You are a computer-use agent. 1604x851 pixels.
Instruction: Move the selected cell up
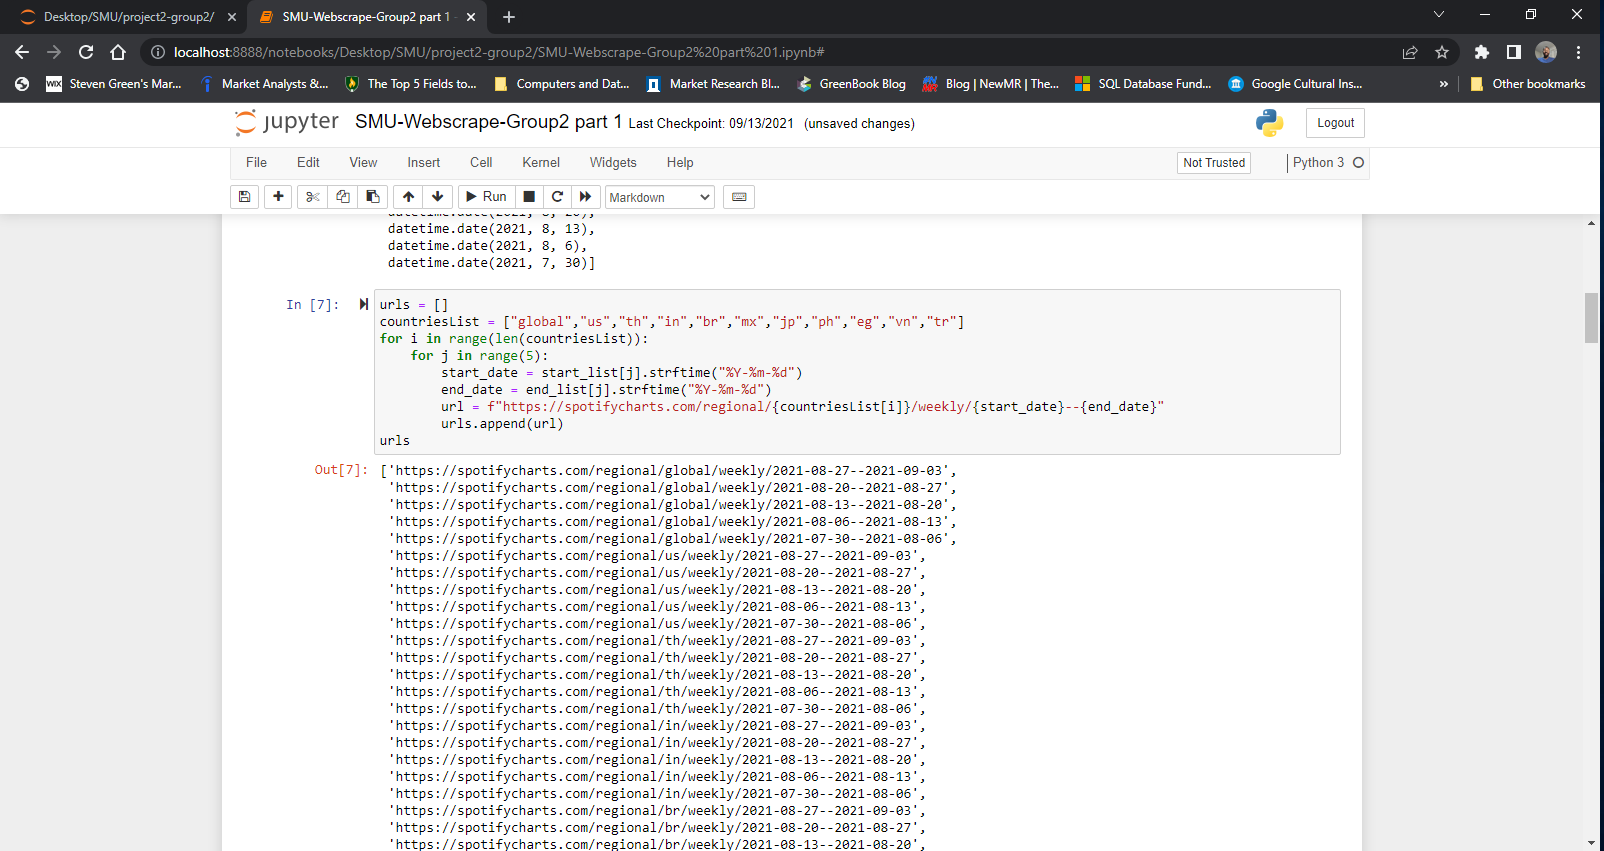point(408,197)
